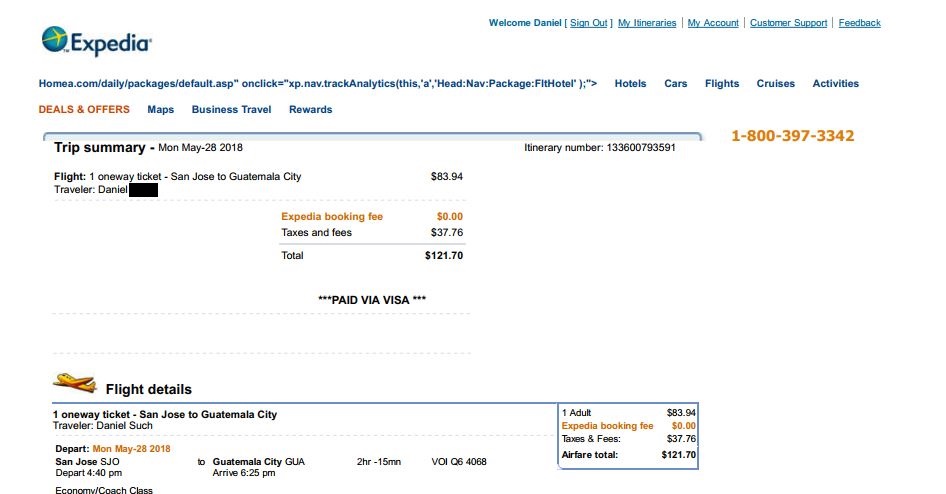The image size is (946, 494).
Task: Open Customer Support page
Action: point(788,23)
